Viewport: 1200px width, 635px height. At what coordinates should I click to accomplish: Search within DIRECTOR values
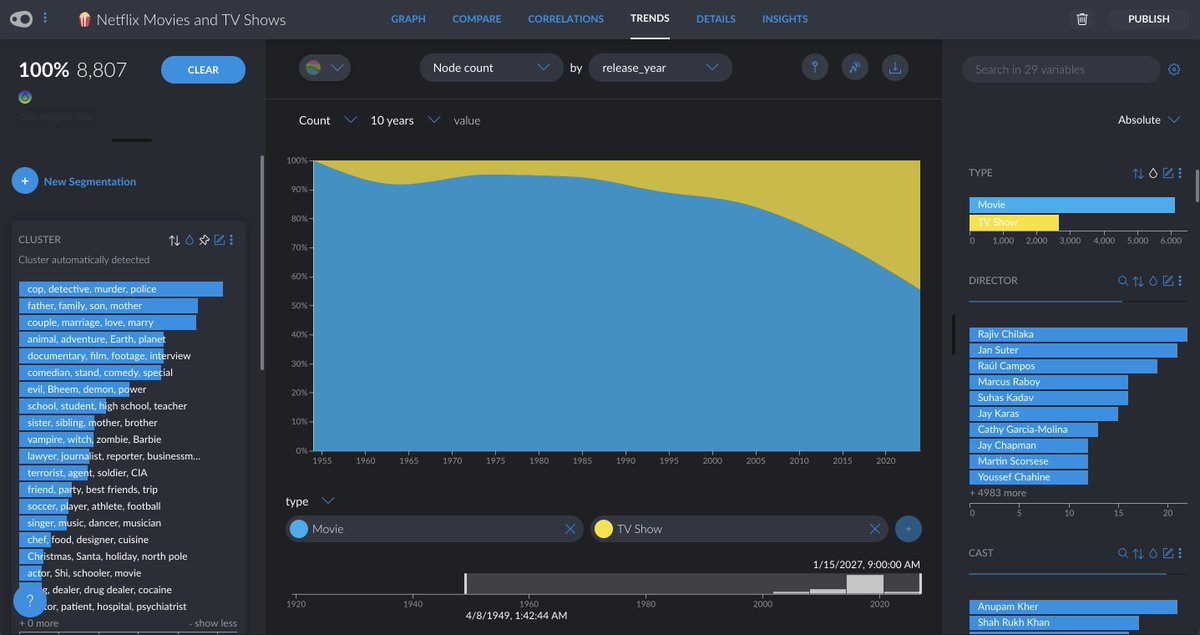click(x=1123, y=281)
